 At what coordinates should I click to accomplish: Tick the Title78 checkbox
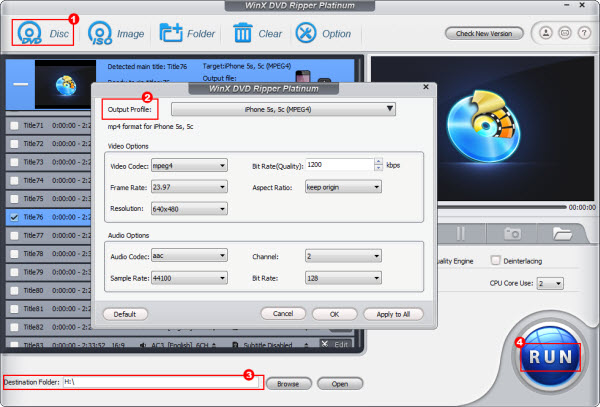(14, 254)
